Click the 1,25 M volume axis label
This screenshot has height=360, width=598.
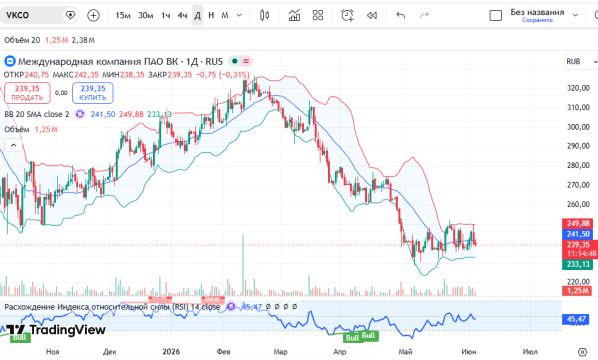pyautogui.click(x=577, y=291)
